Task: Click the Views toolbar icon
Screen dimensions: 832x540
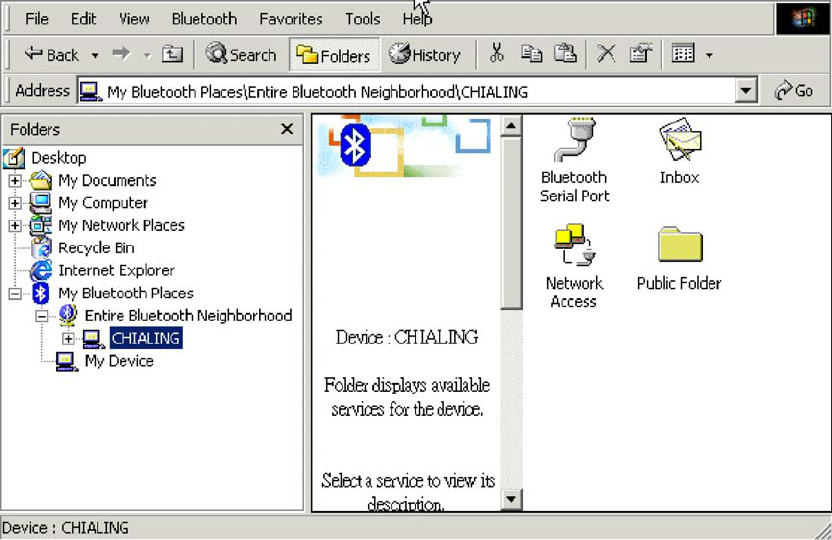Action: [683, 54]
